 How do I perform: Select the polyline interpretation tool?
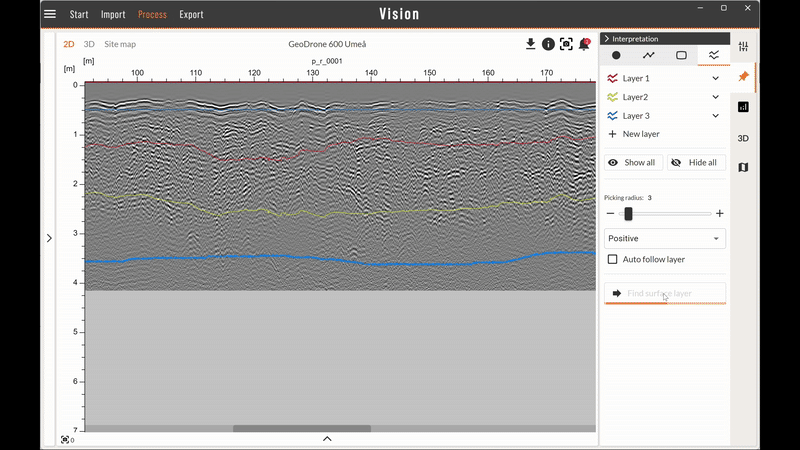tap(649, 56)
